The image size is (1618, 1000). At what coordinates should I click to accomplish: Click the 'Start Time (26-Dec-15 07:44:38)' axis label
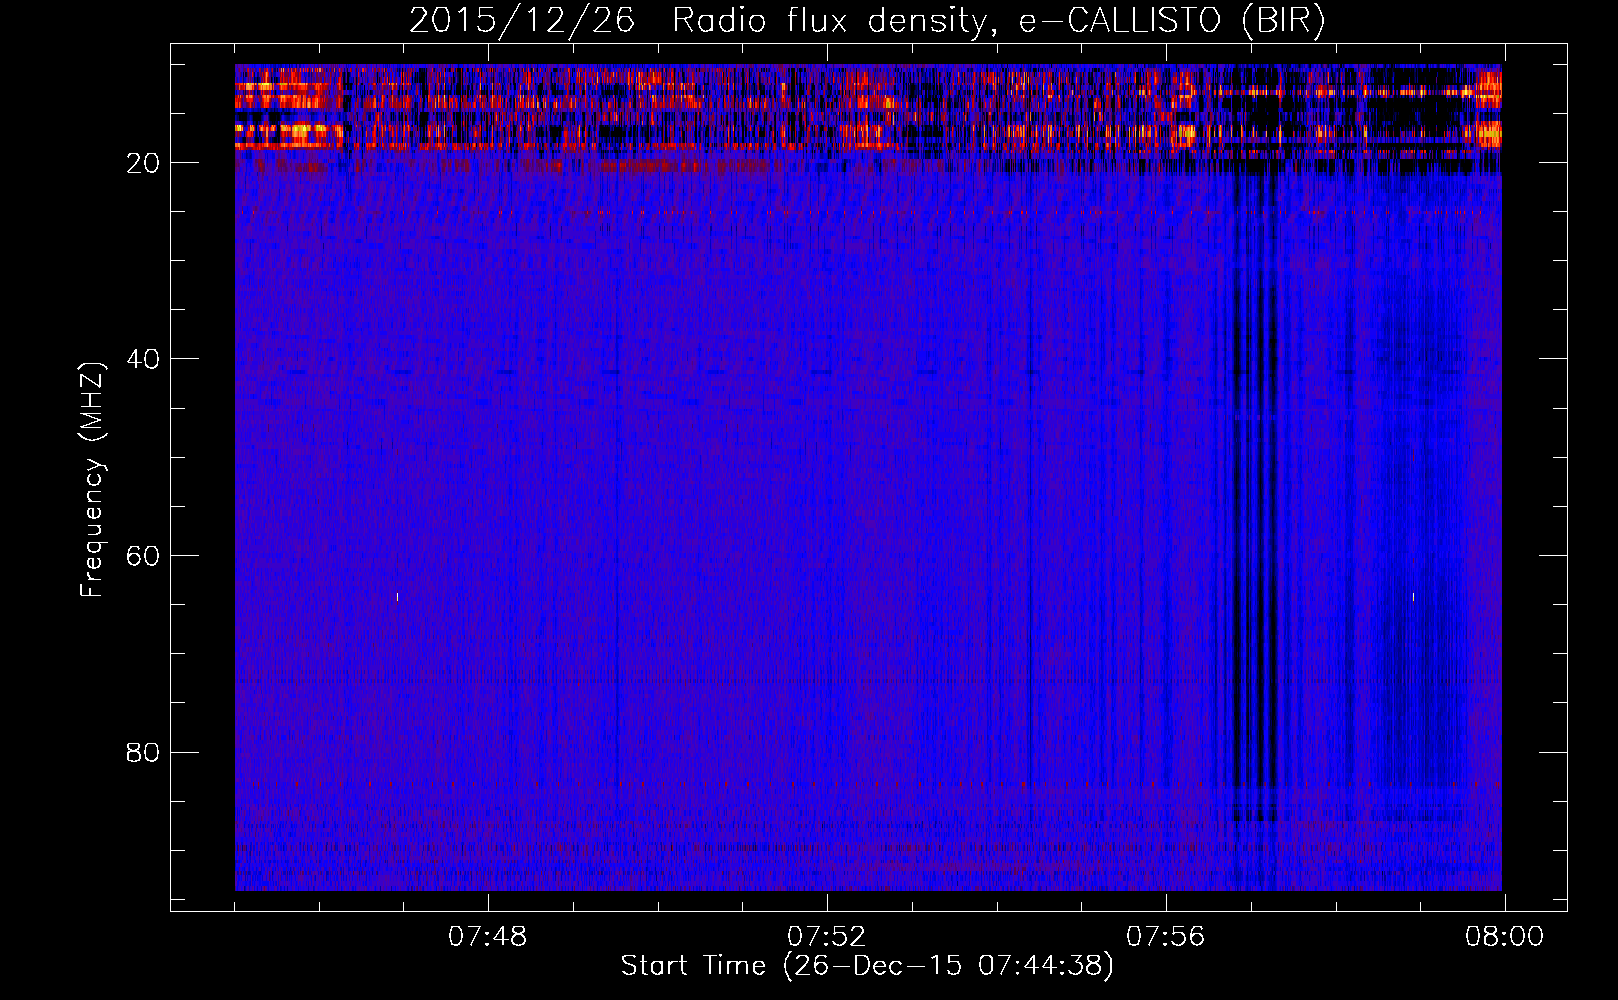[x=867, y=966]
